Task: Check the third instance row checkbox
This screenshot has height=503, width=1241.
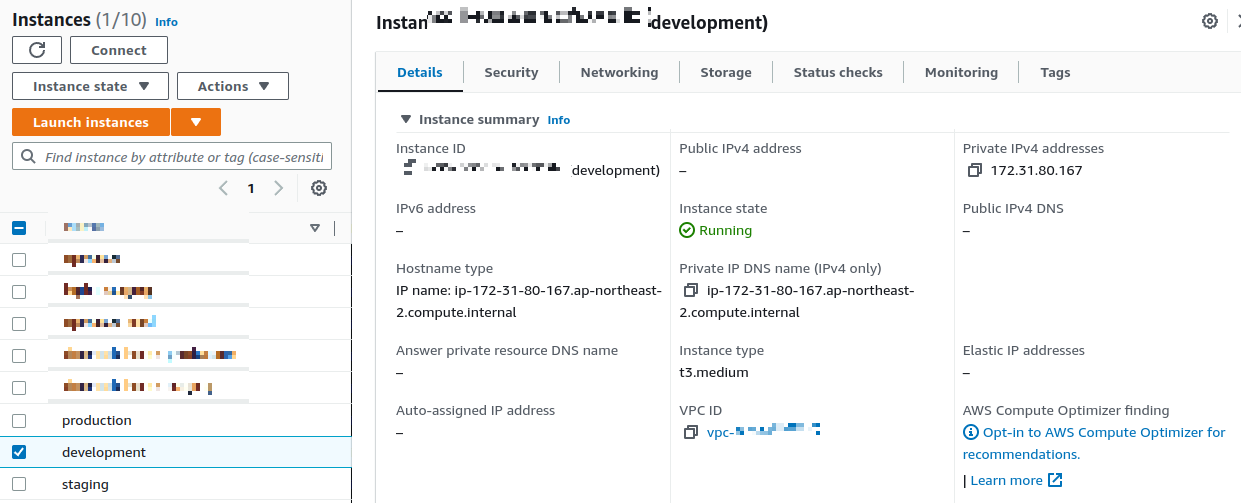Action: tap(19, 324)
